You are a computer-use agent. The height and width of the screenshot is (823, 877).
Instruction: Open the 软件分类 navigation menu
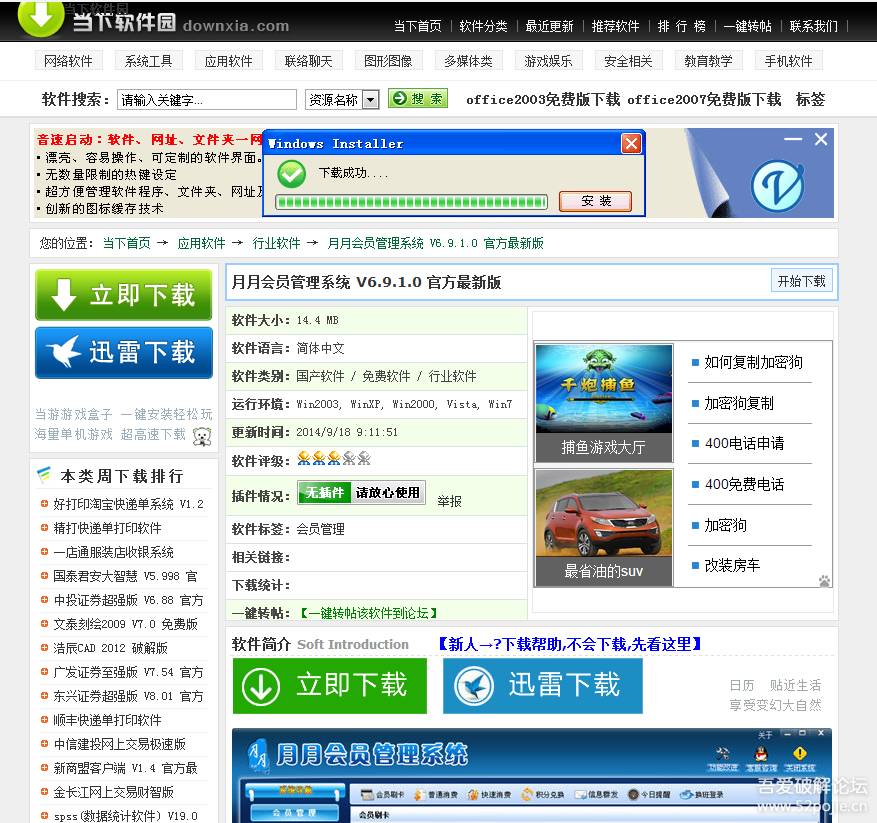click(x=483, y=27)
